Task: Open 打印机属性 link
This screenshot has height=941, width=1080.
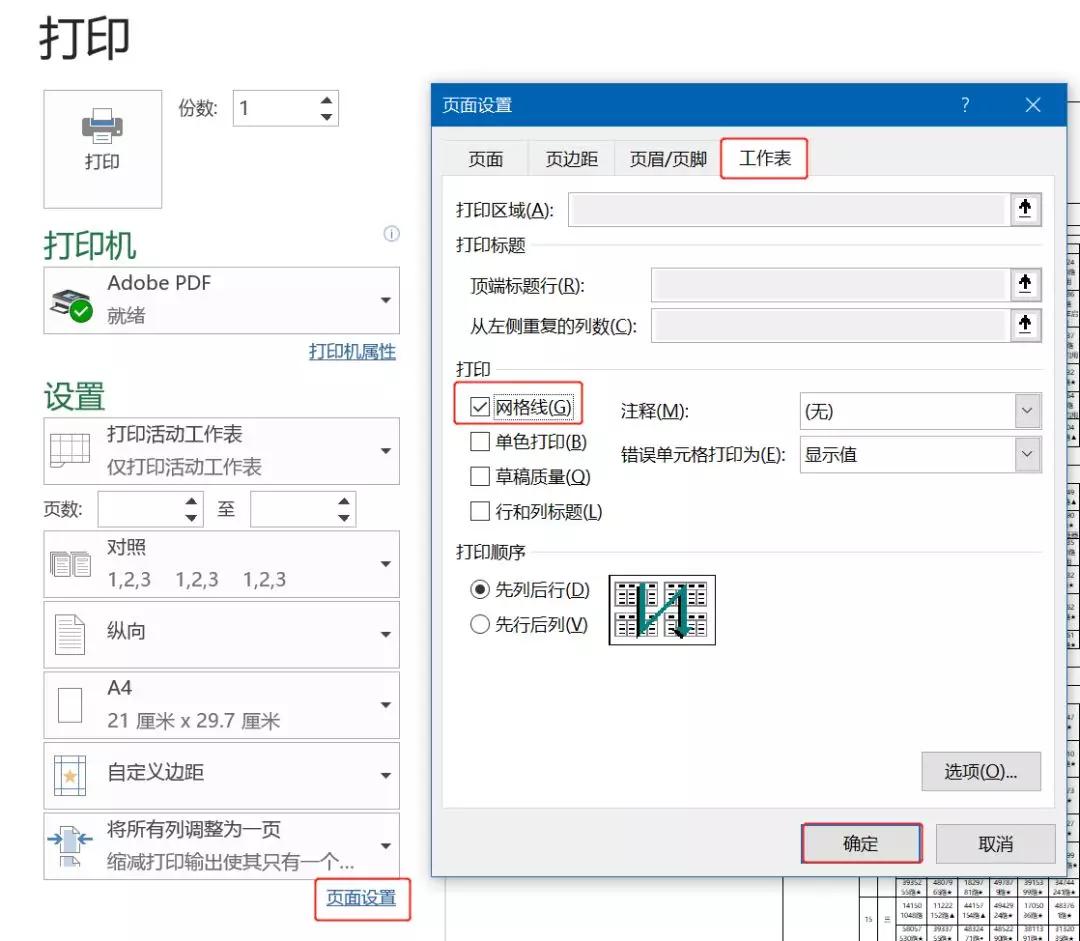Action: (352, 351)
